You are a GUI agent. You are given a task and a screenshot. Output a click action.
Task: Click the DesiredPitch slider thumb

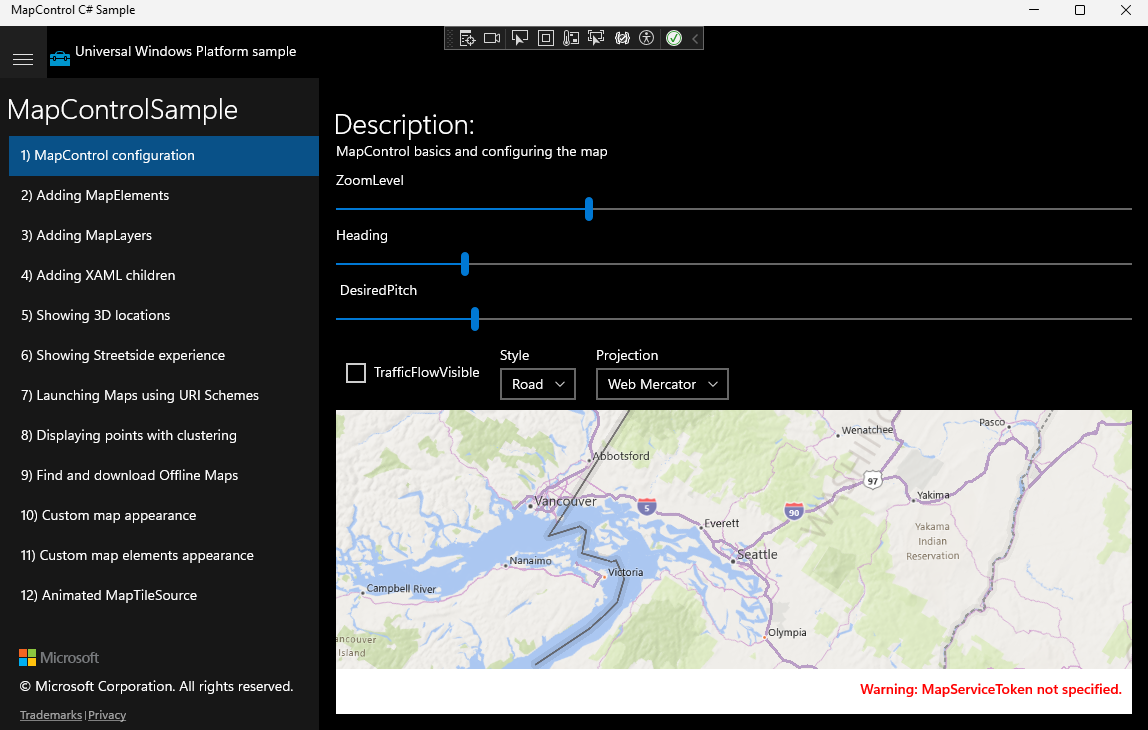(475, 319)
